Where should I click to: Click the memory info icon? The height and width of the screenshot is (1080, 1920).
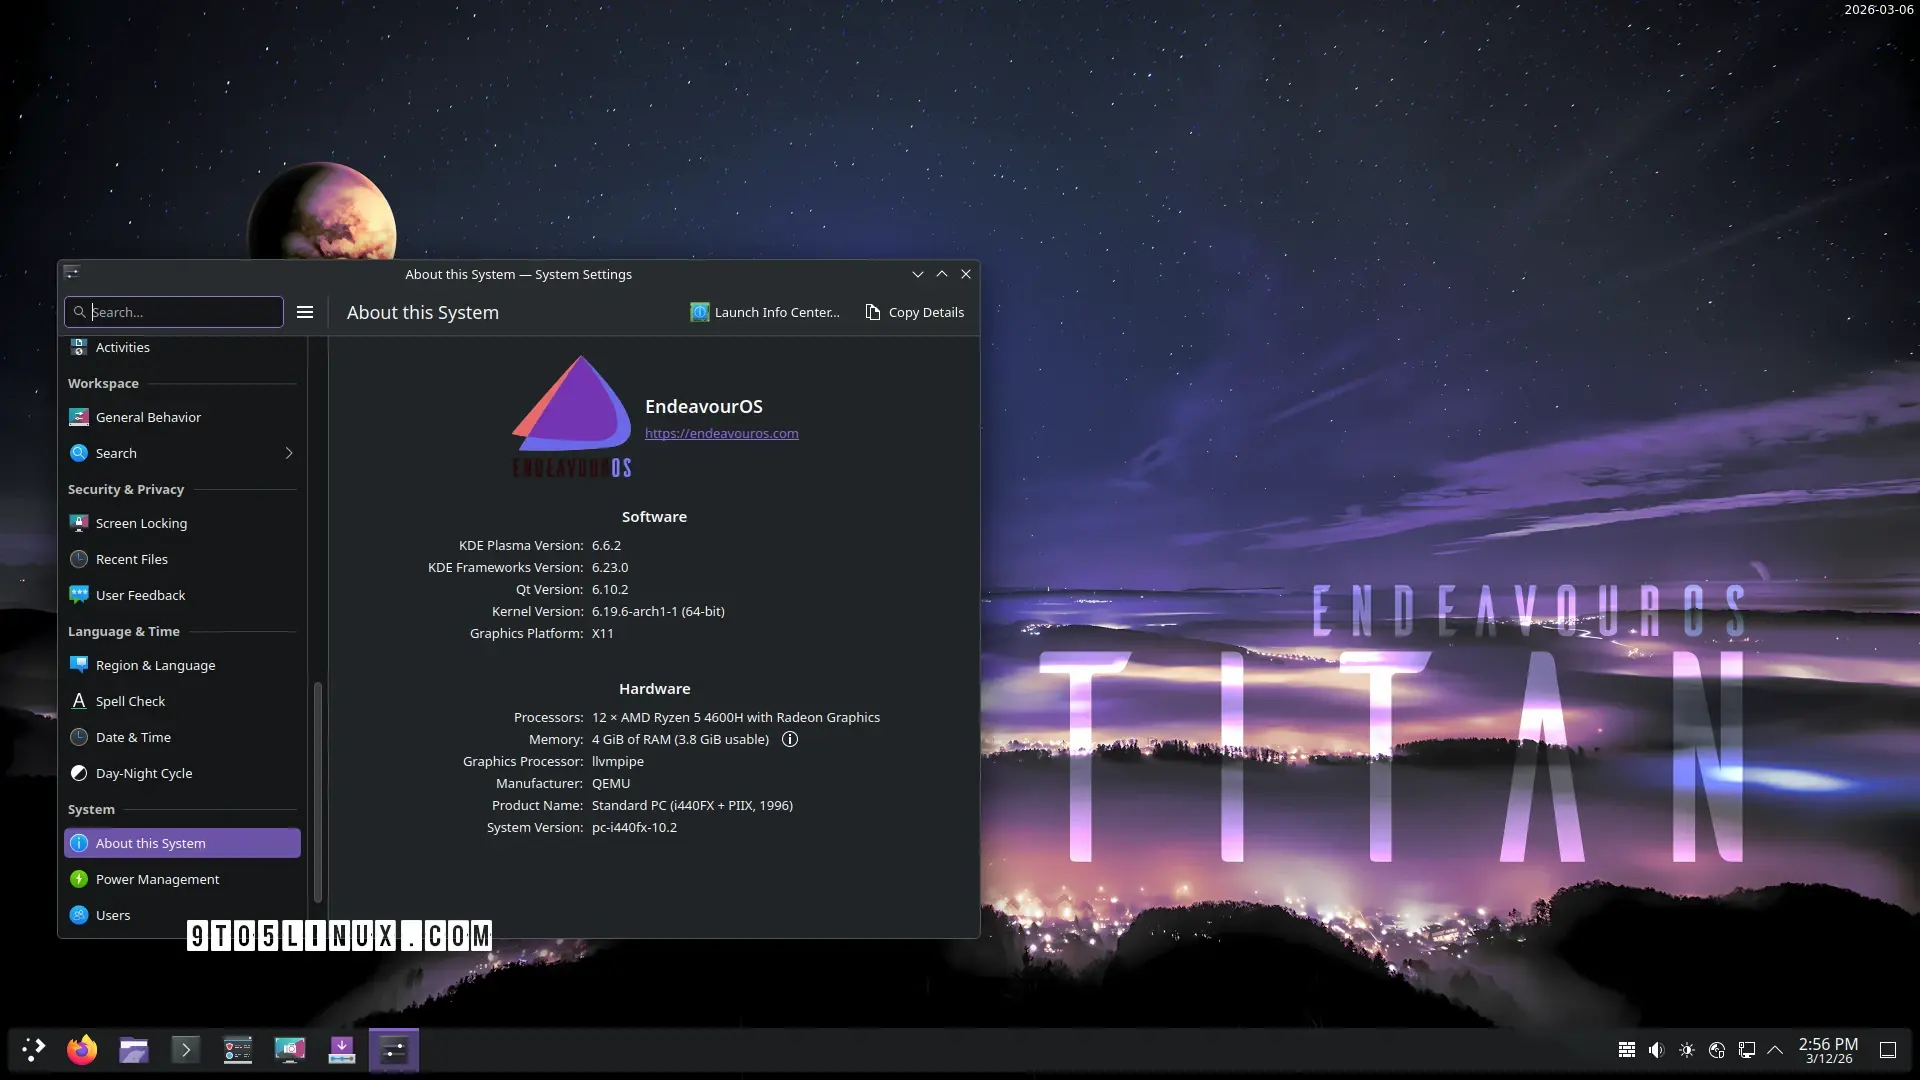(x=789, y=739)
